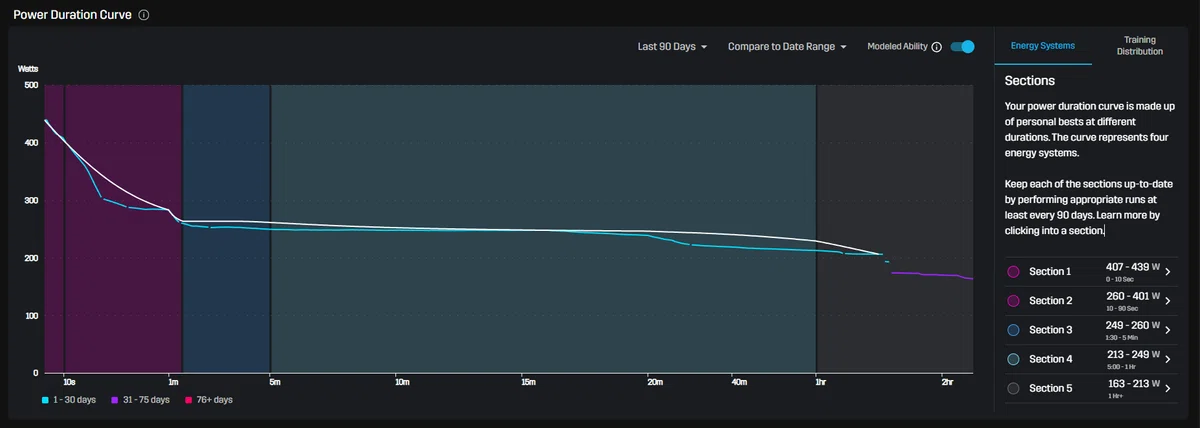The height and width of the screenshot is (428, 1200).
Task: Click the Section 4 teal circle icon
Action: pos(1013,359)
